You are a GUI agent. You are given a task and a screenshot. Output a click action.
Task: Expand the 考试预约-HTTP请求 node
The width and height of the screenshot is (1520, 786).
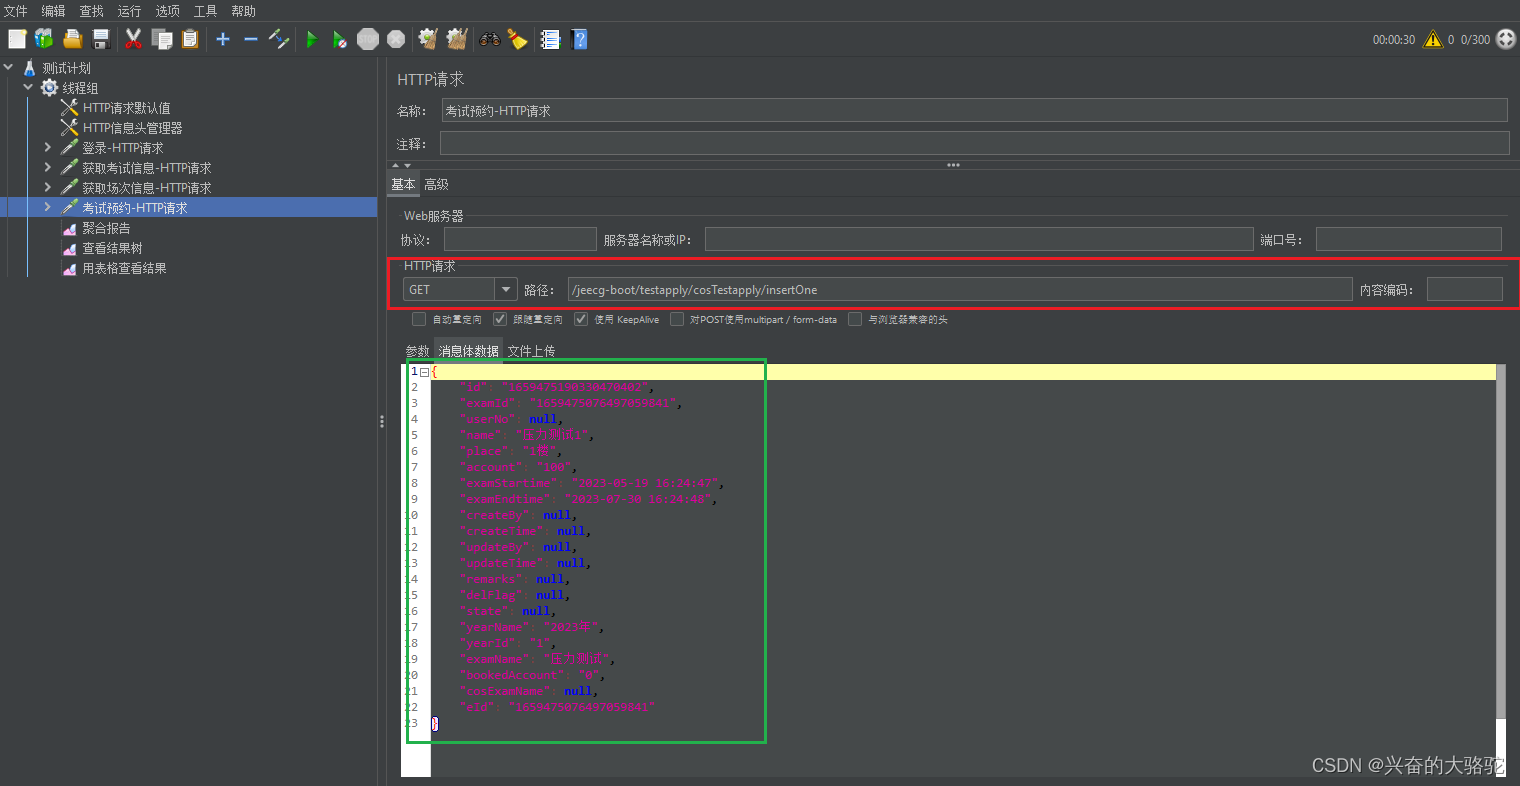47,207
